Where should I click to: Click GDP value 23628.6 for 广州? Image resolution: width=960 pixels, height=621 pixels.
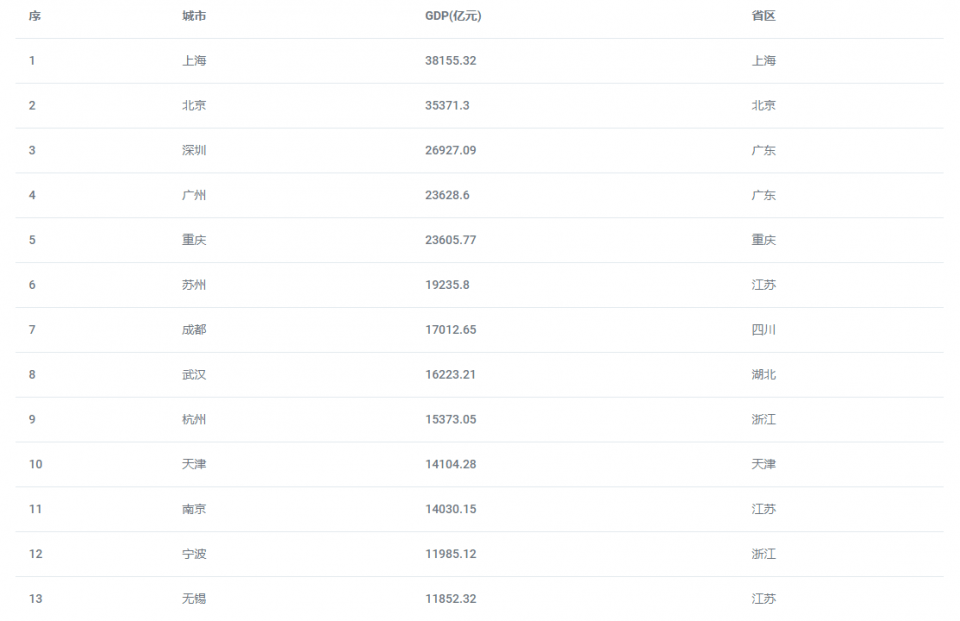[447, 195]
